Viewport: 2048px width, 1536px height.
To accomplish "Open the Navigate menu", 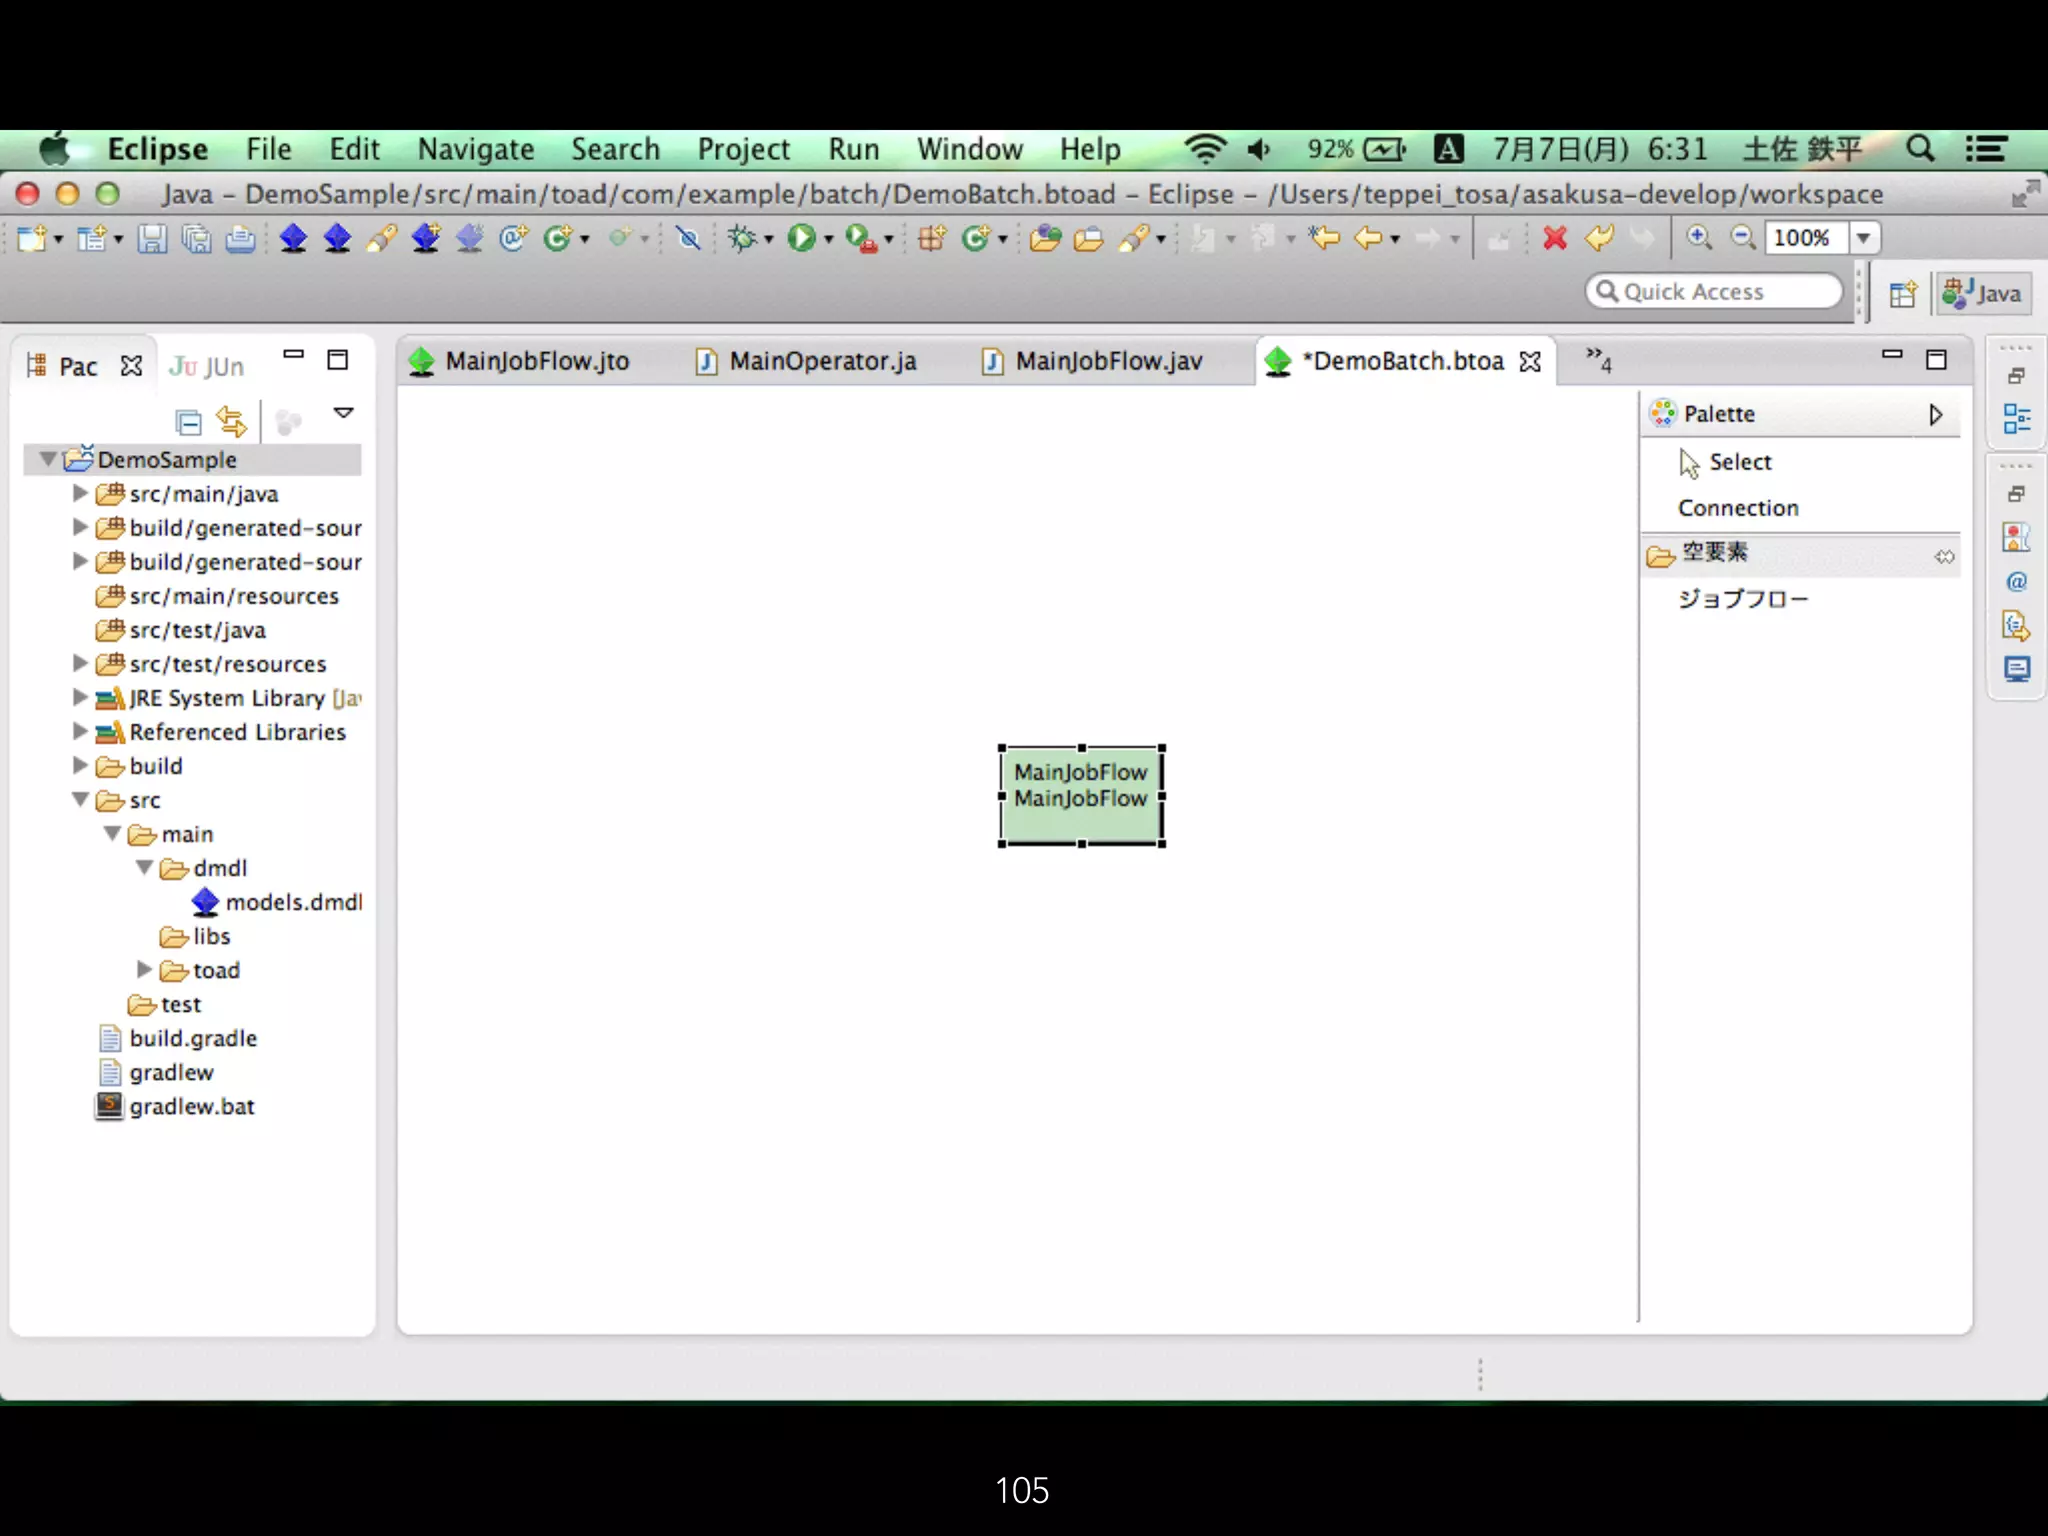I will (x=475, y=149).
